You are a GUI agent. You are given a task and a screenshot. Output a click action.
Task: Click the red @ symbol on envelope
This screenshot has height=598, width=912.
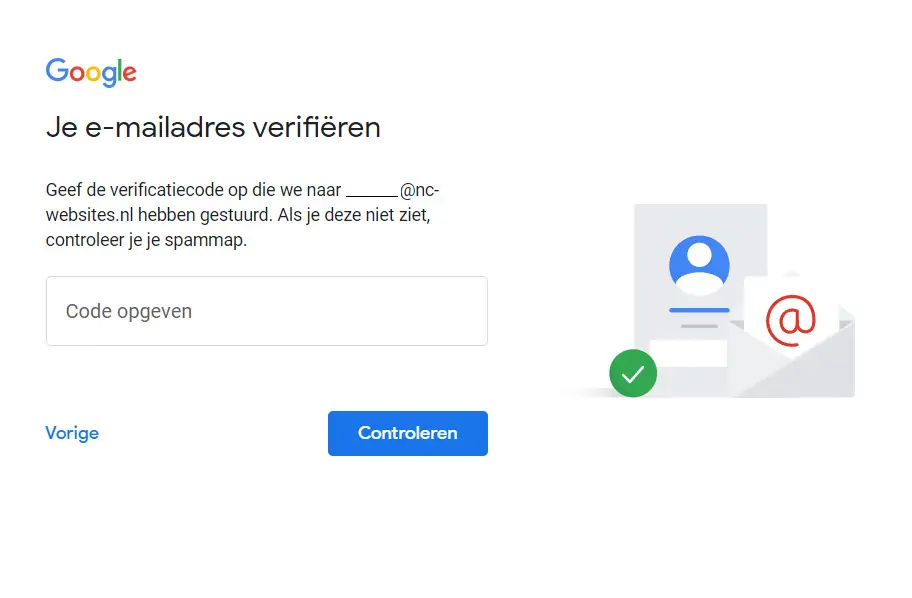(x=790, y=320)
